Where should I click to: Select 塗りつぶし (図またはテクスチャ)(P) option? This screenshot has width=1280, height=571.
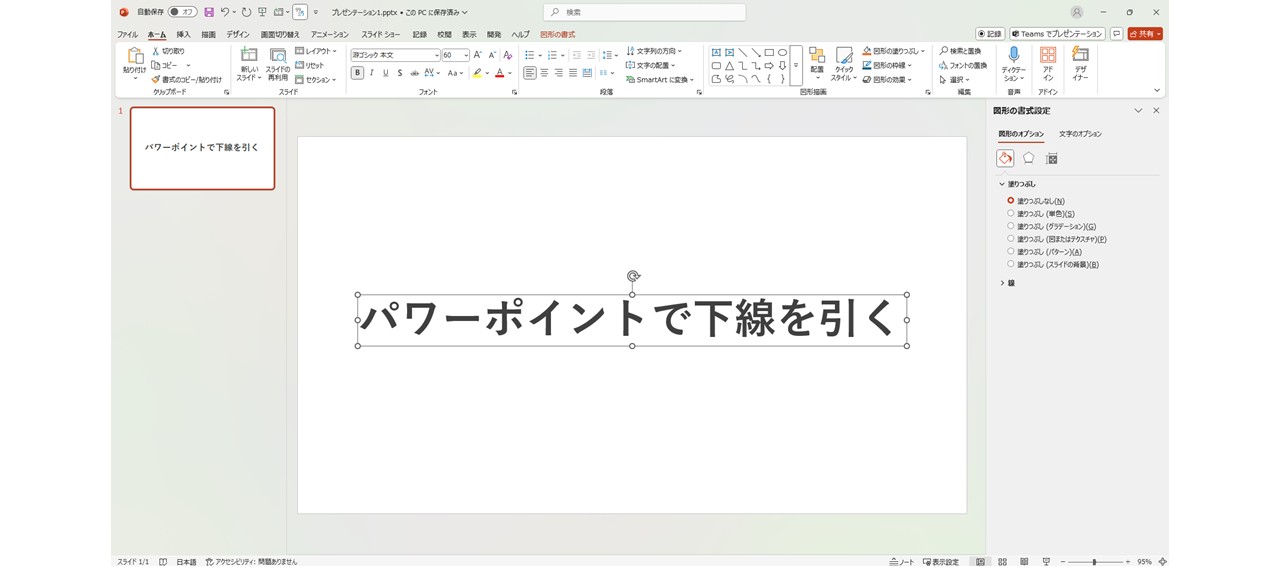[1057, 239]
